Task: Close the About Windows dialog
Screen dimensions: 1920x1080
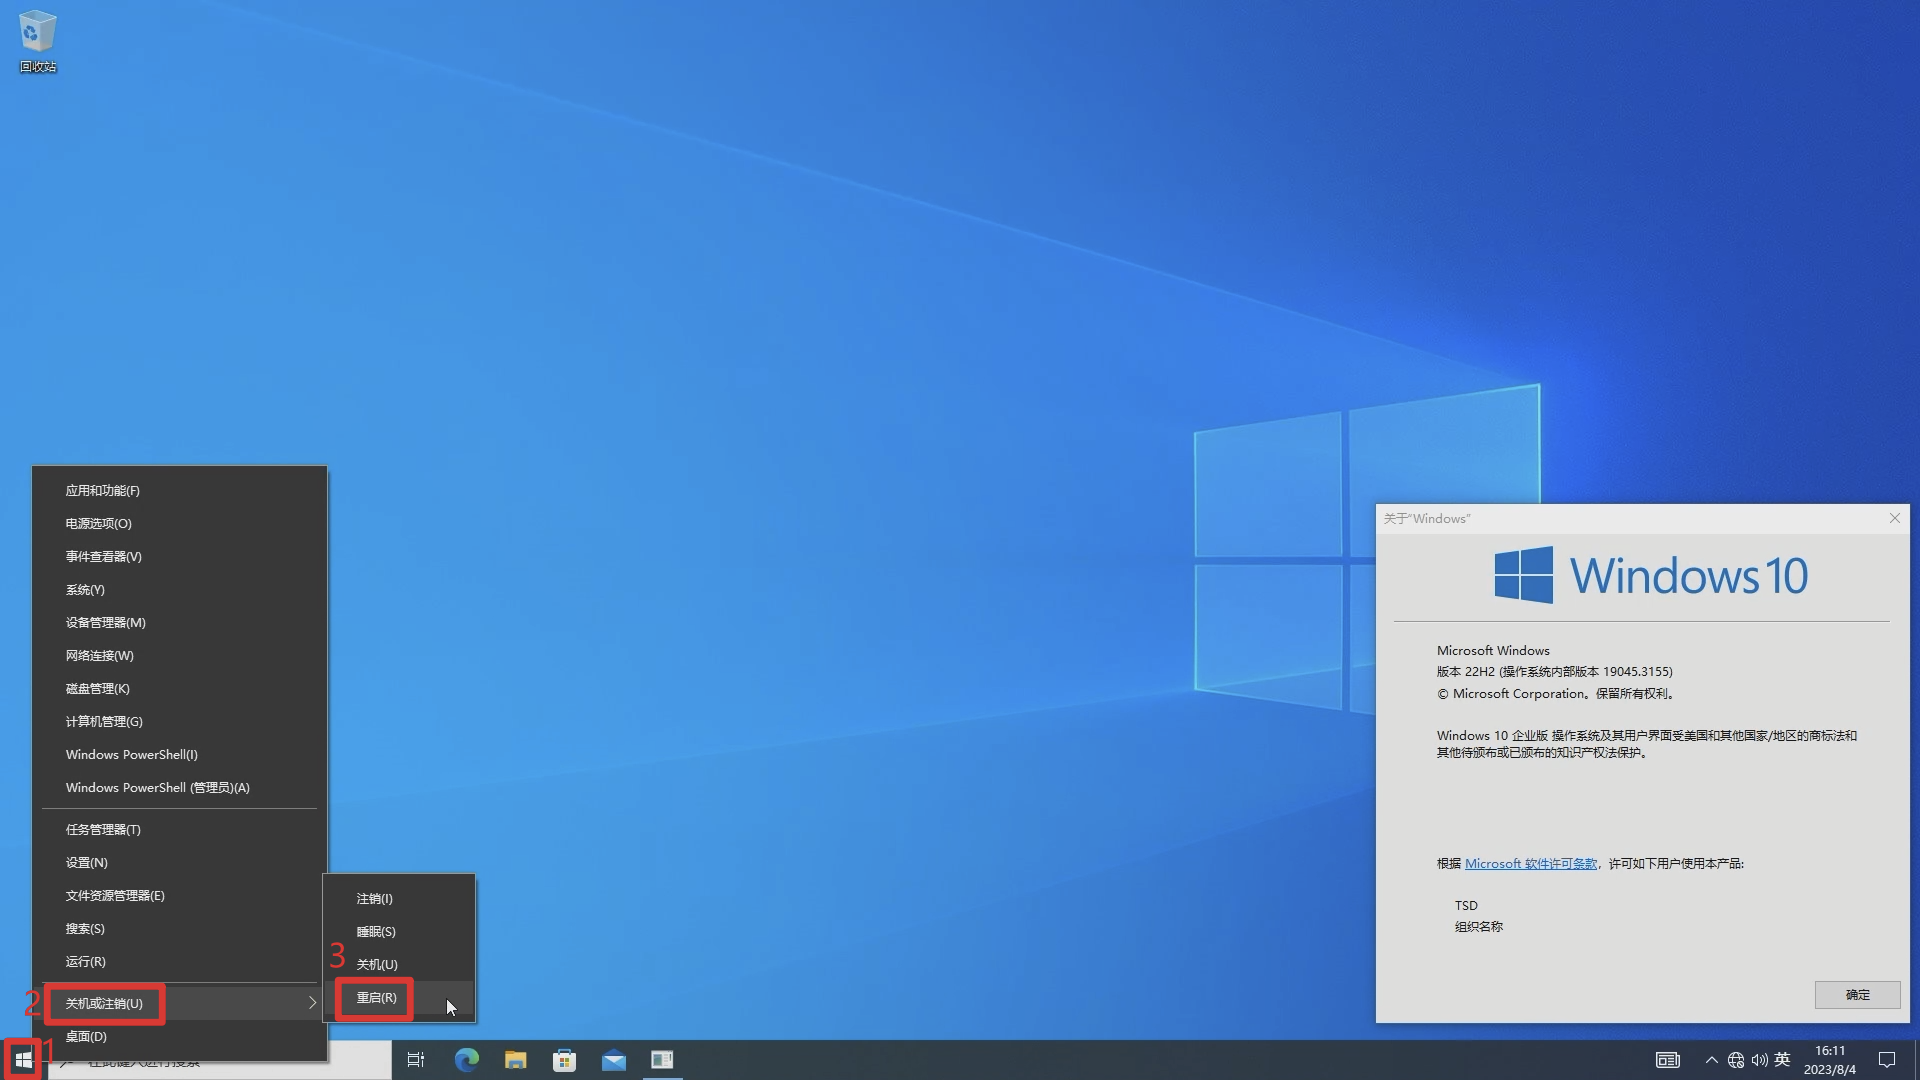Action: click(x=1894, y=518)
